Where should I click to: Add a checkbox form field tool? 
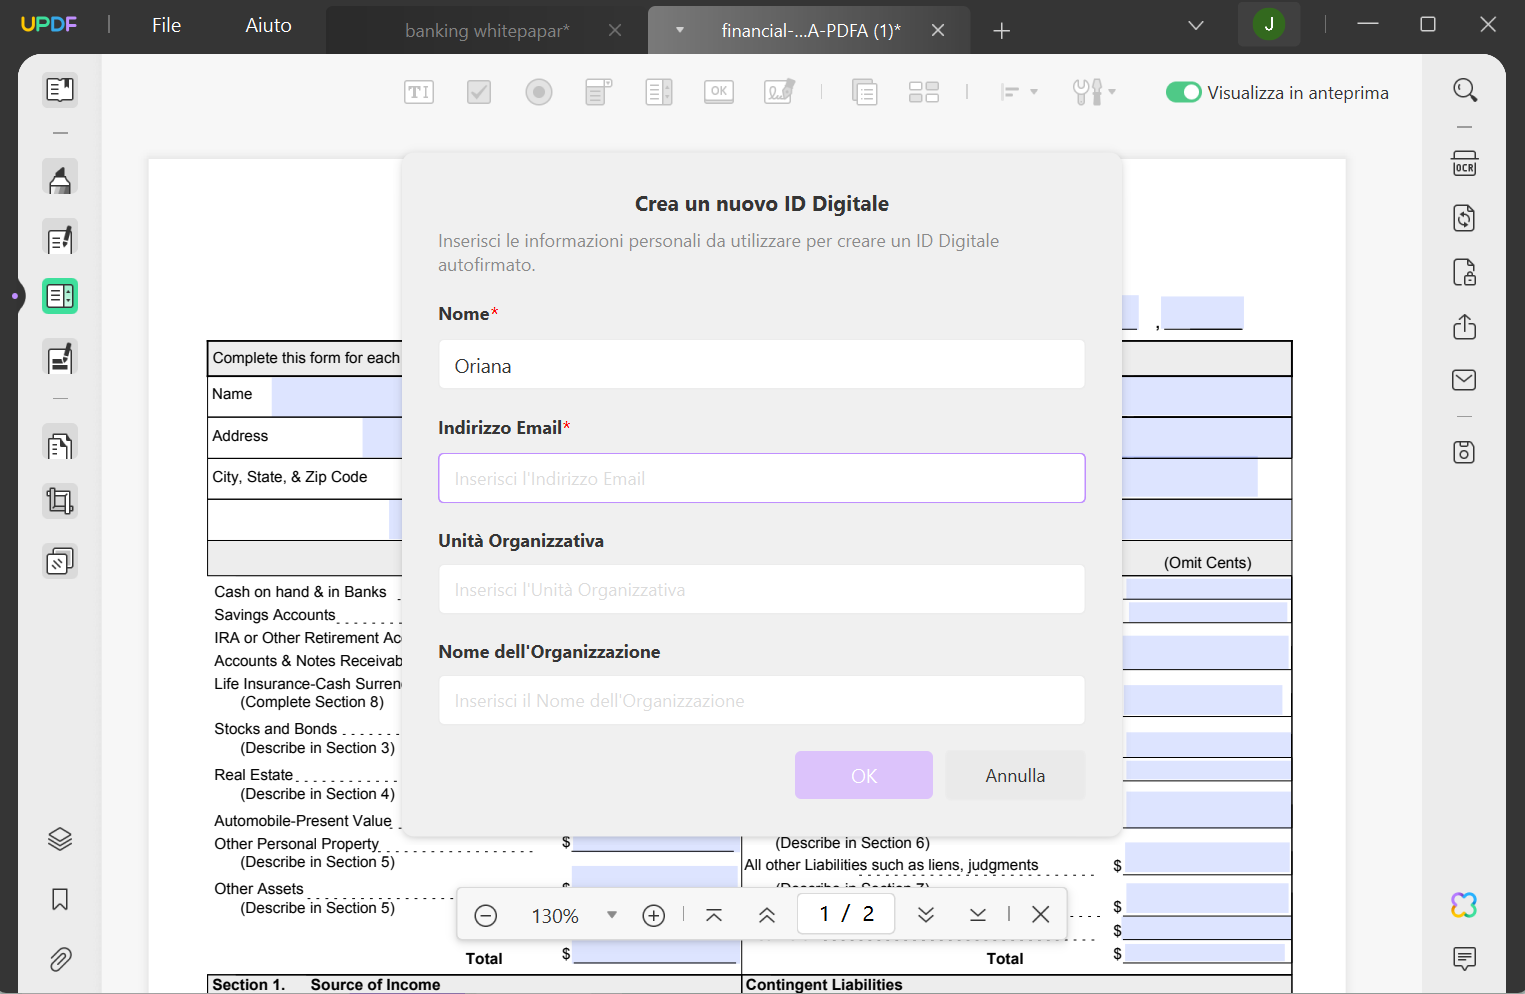point(479,92)
